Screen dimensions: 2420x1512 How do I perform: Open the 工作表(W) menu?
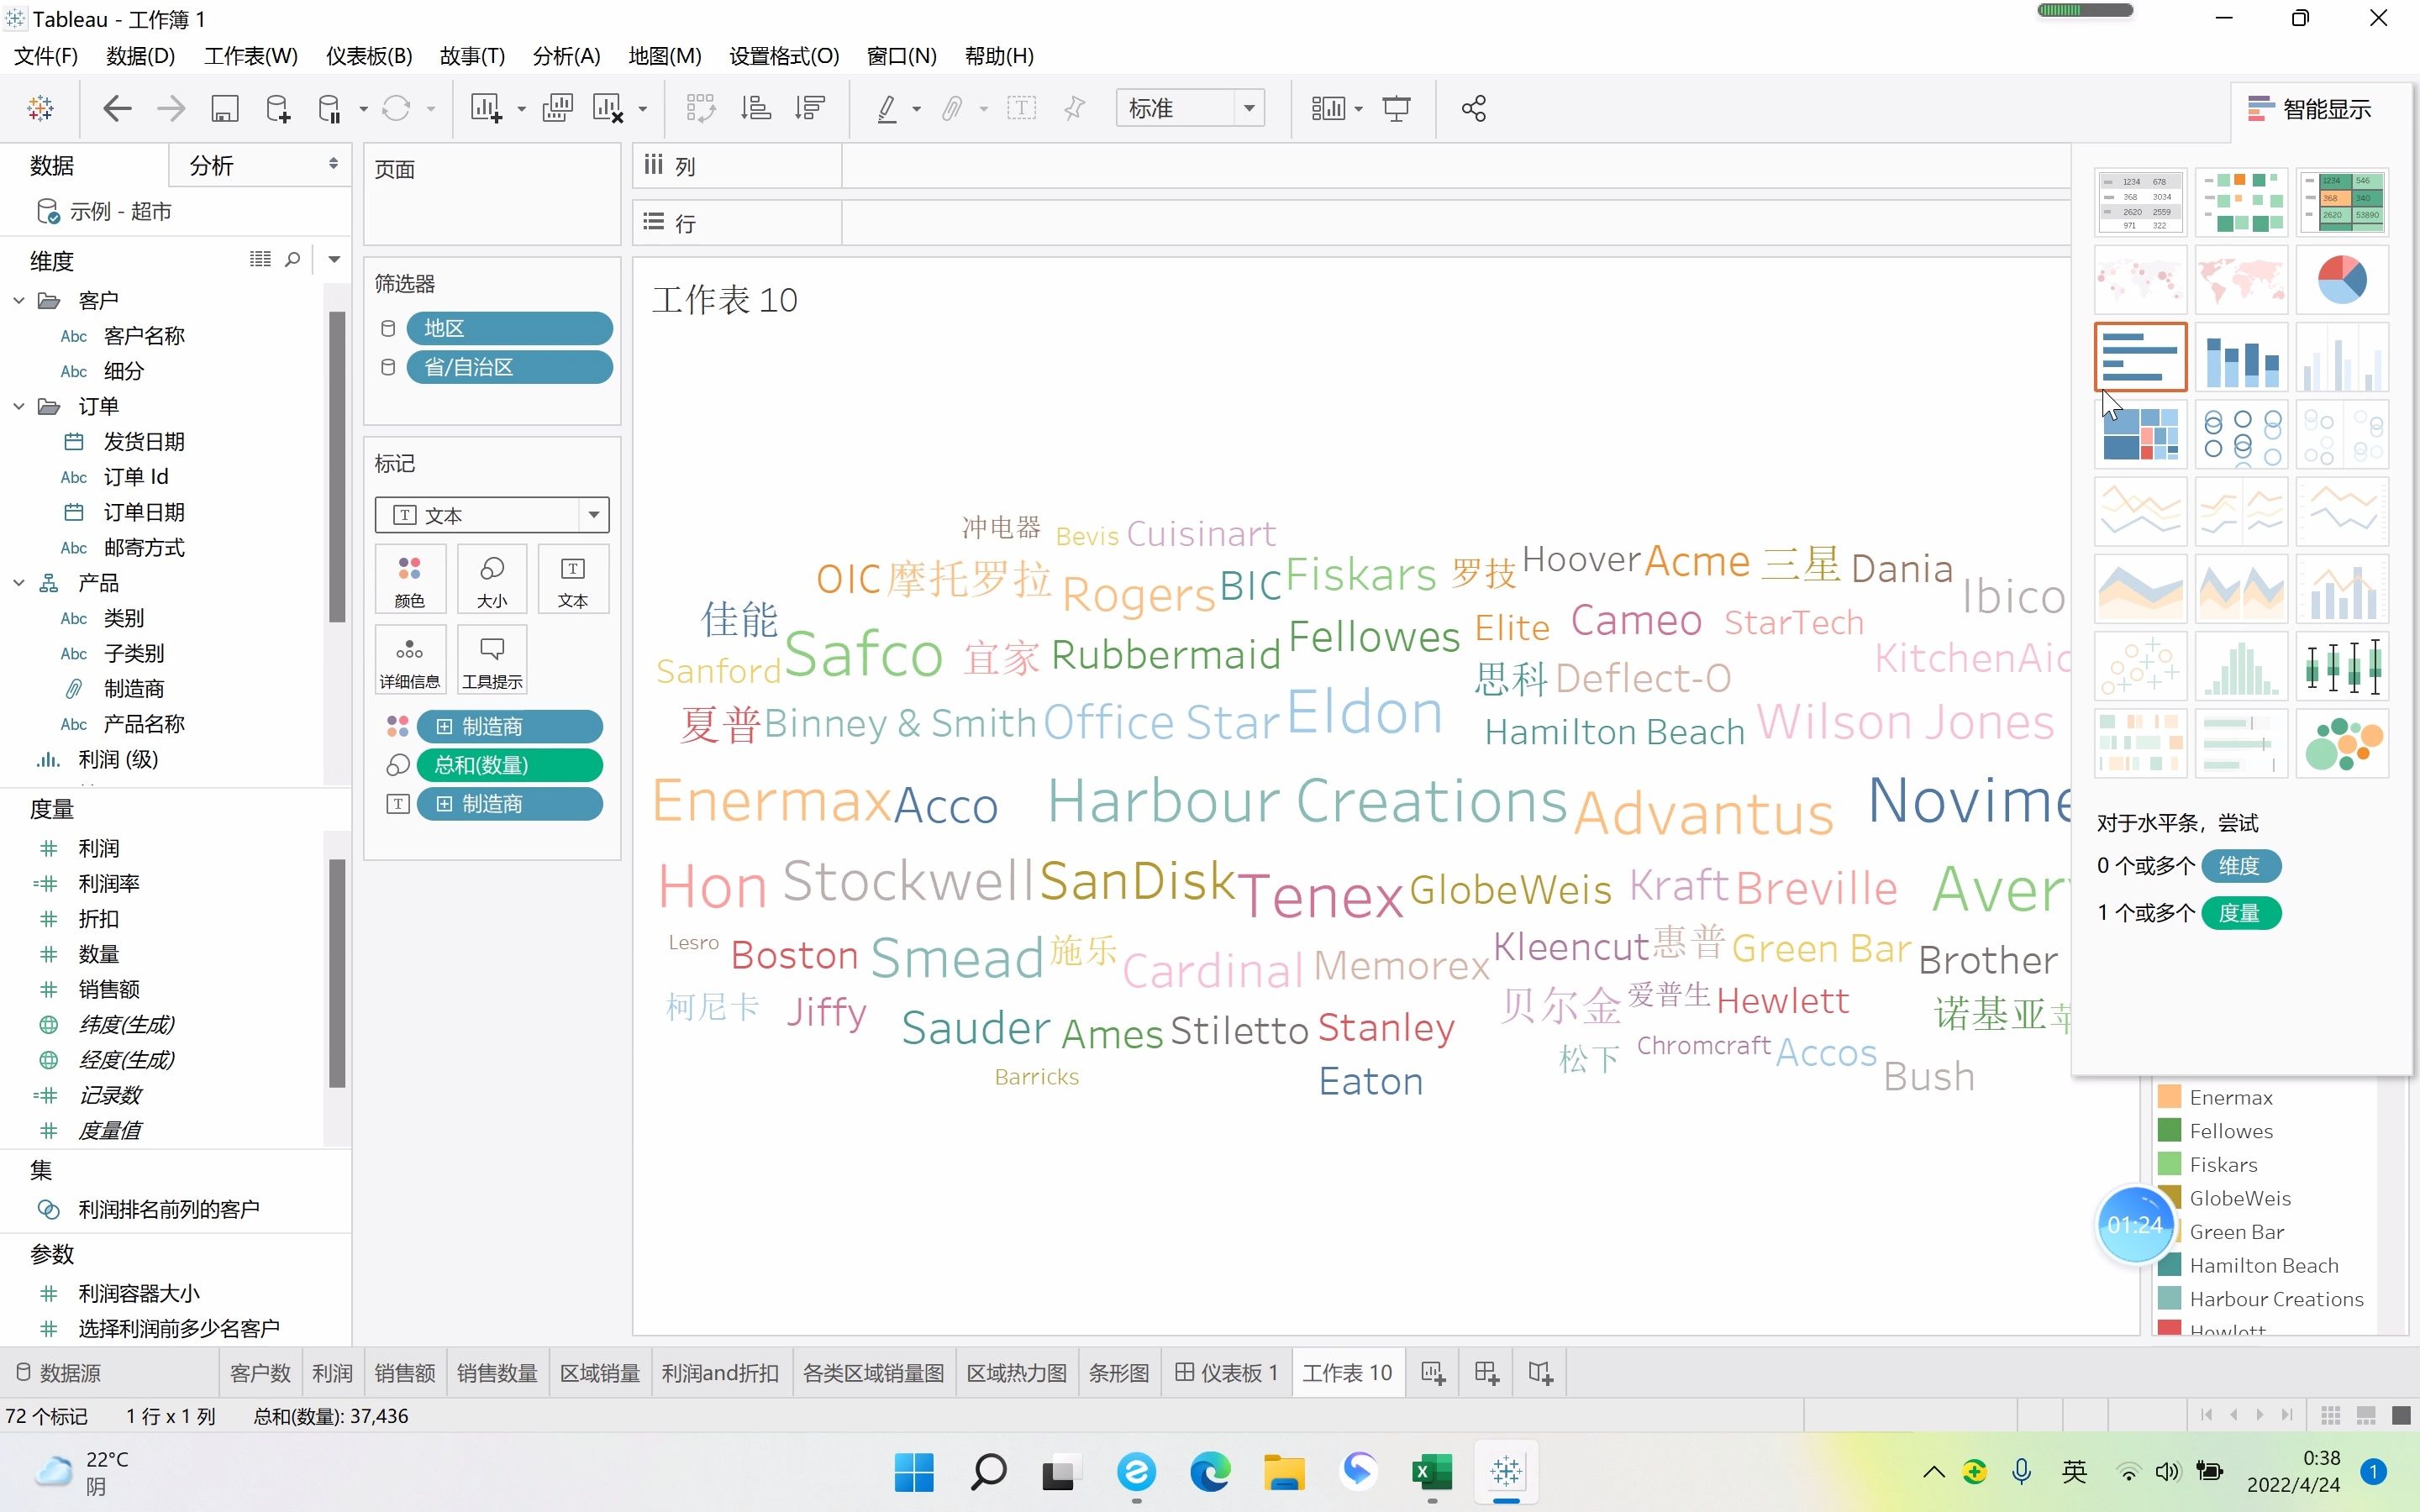(x=251, y=56)
